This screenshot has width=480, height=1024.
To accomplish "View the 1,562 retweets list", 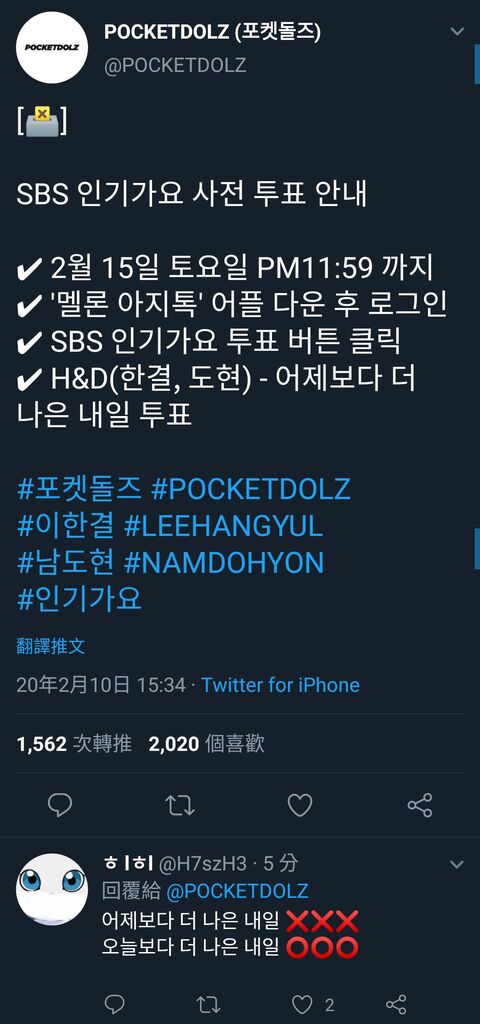I will [x=74, y=744].
